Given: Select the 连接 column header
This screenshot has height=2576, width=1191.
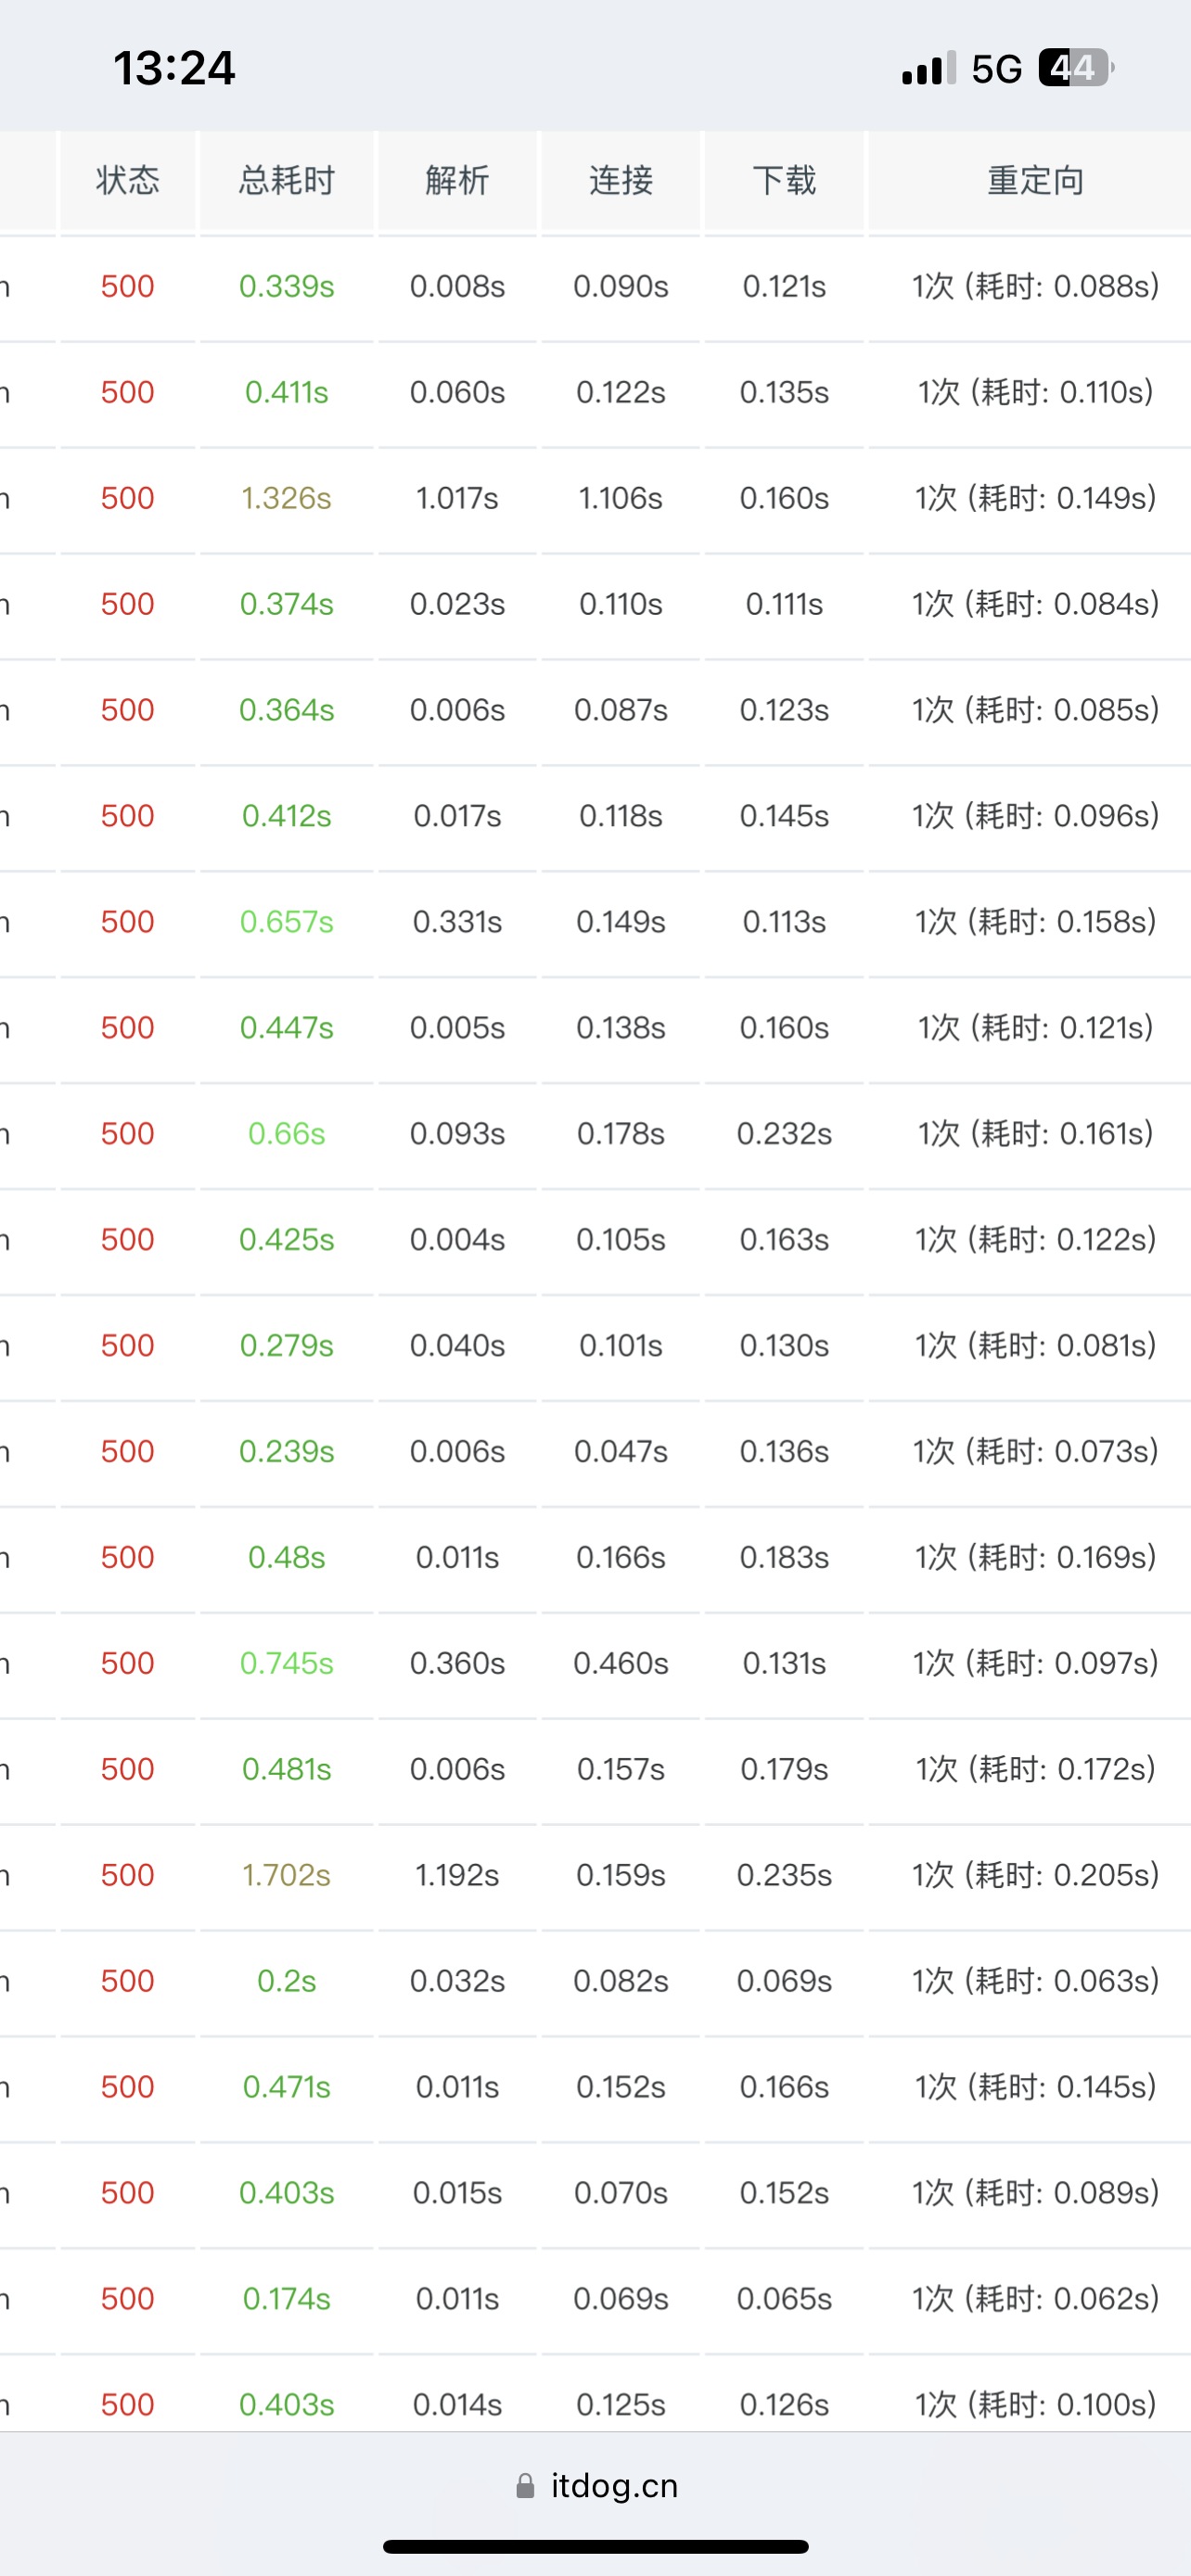Looking at the screenshot, I should [621, 180].
